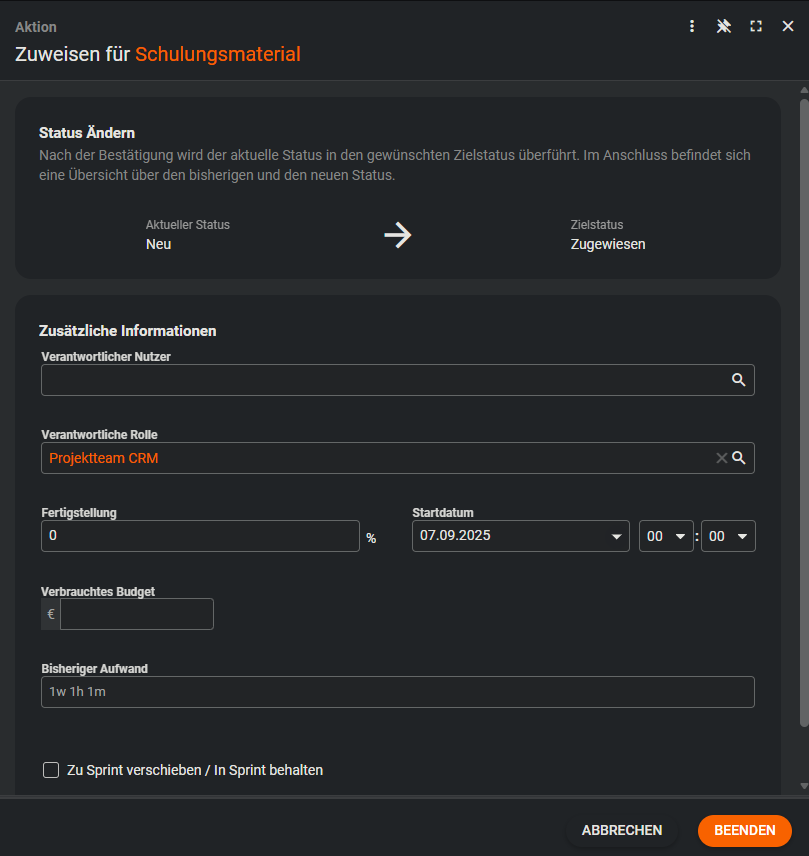This screenshot has height=856, width=809.
Task: Click the Fertigstellung percentage input field
Action: tap(200, 536)
